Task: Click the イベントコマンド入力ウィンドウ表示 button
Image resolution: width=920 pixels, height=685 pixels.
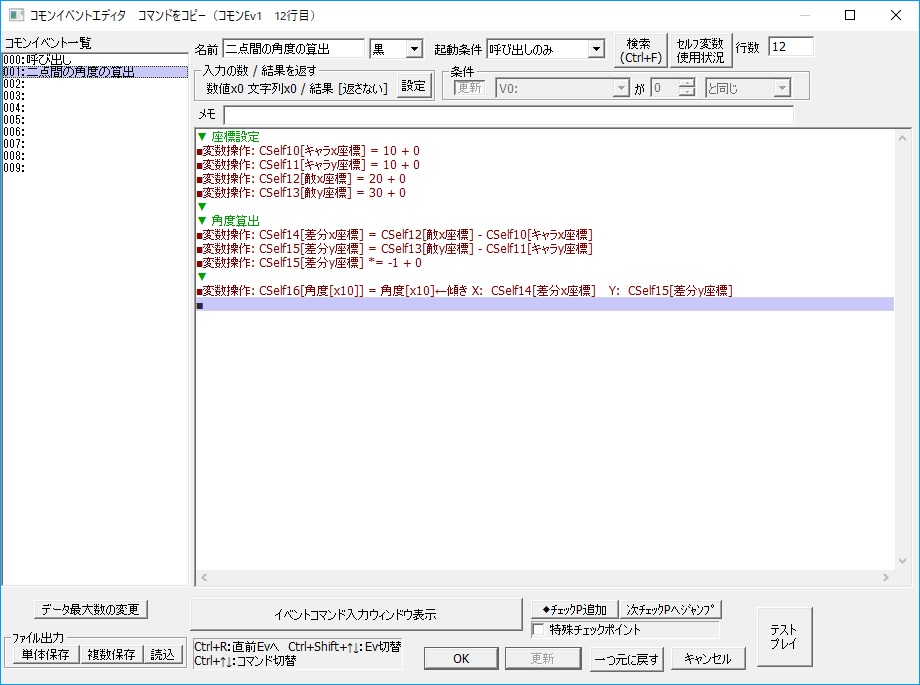Action: [356, 615]
